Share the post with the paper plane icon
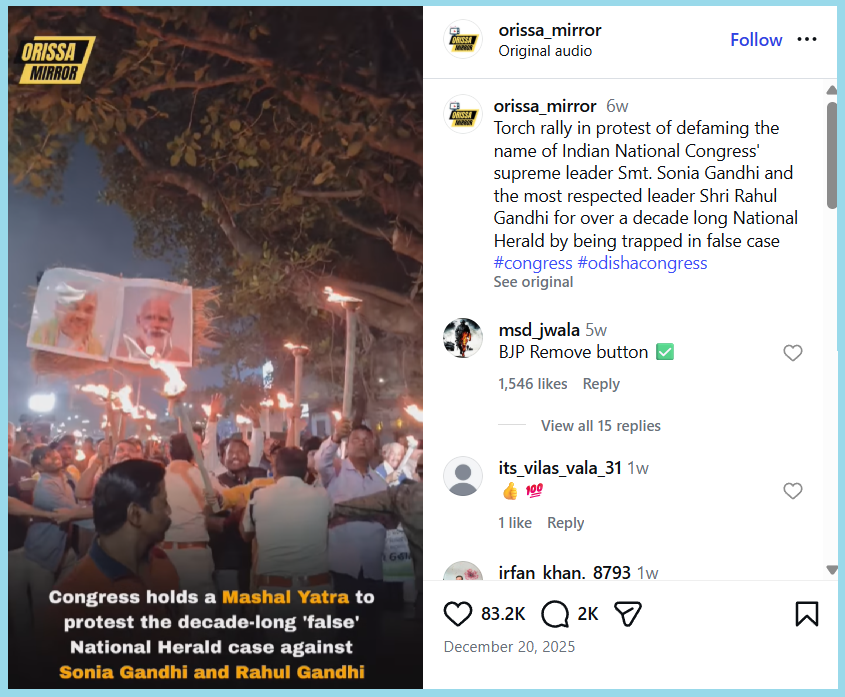 point(627,613)
